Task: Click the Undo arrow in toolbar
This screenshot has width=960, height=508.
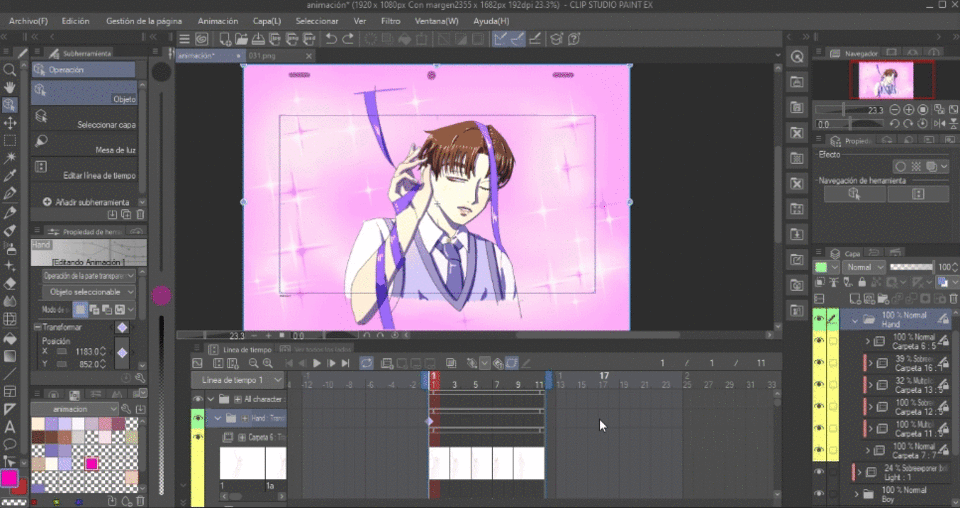Action: coord(332,39)
